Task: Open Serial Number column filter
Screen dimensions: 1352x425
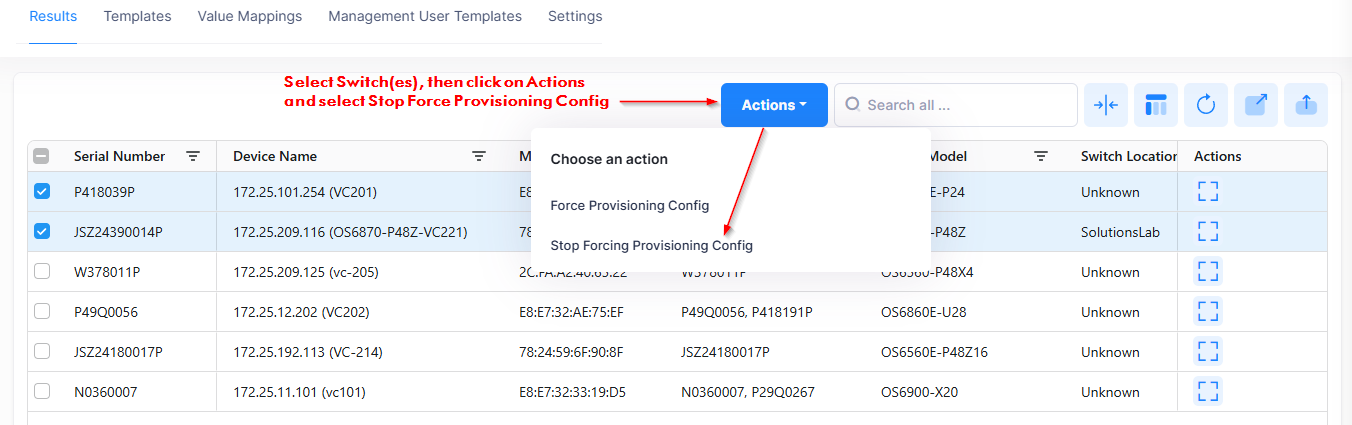Action: pos(193,156)
